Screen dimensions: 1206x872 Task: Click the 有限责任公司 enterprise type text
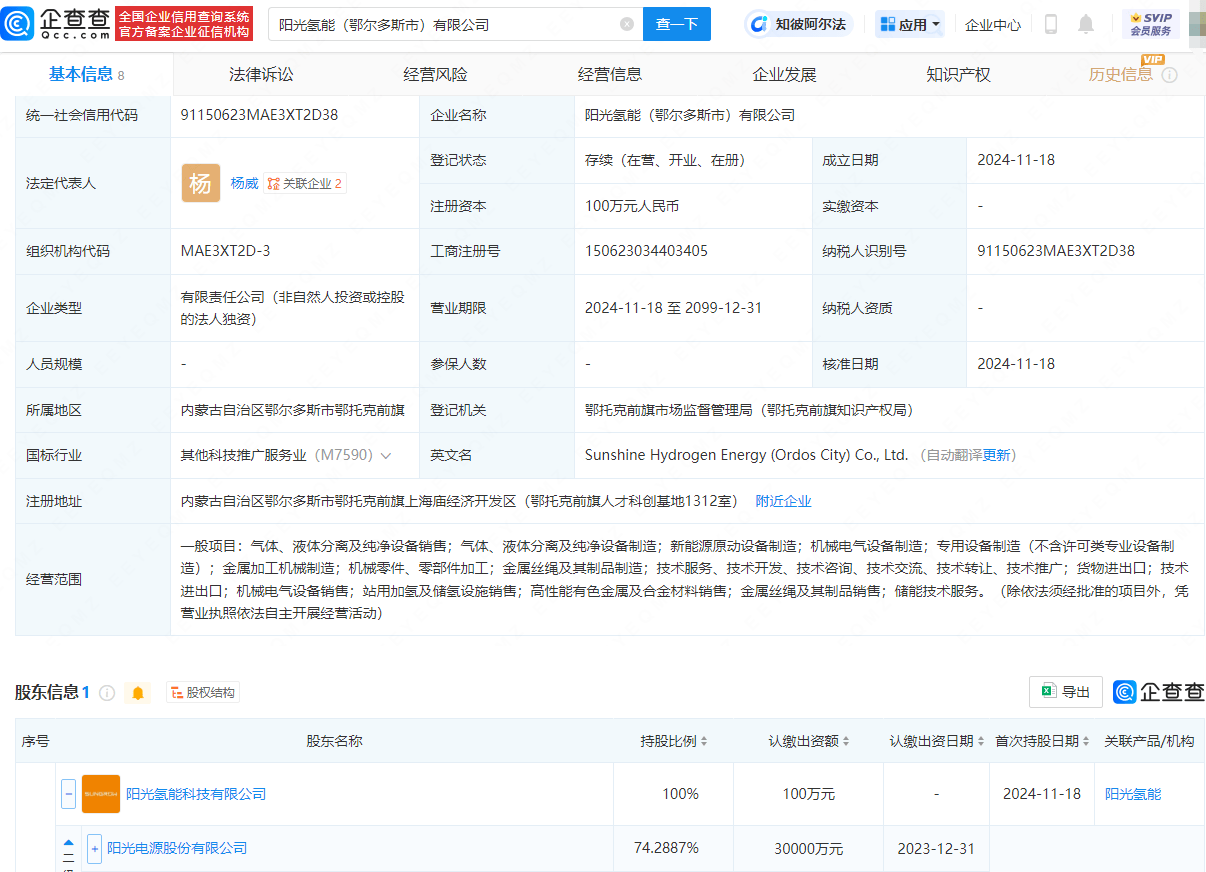tap(293, 308)
